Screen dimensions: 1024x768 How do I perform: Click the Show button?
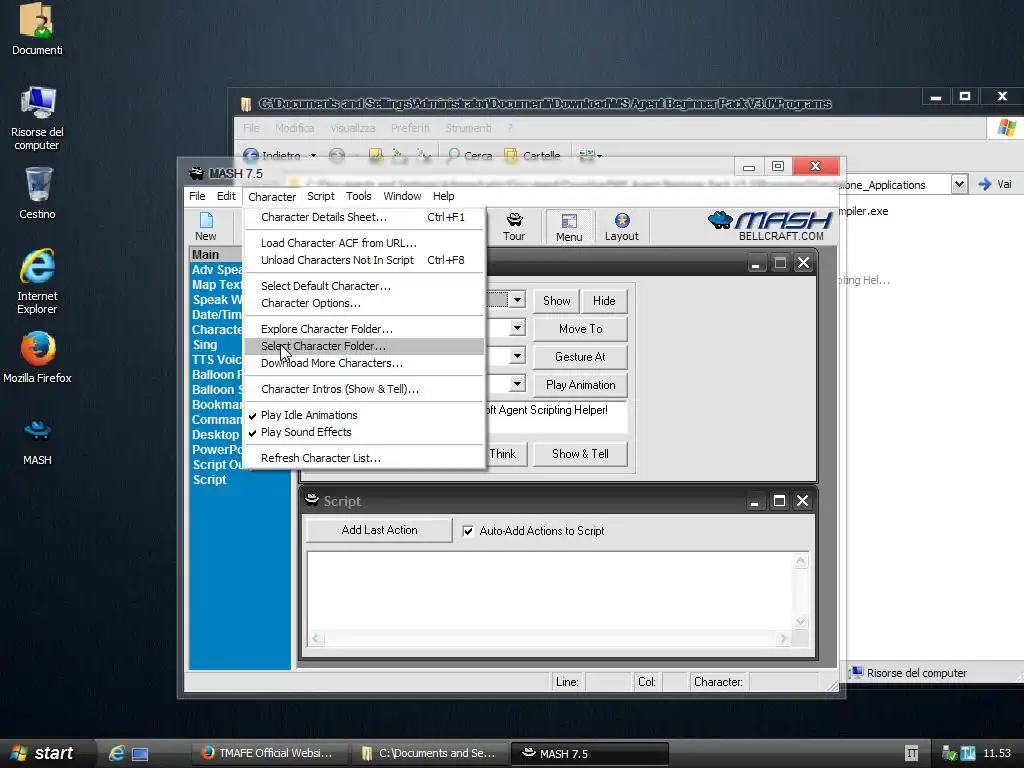coord(556,300)
